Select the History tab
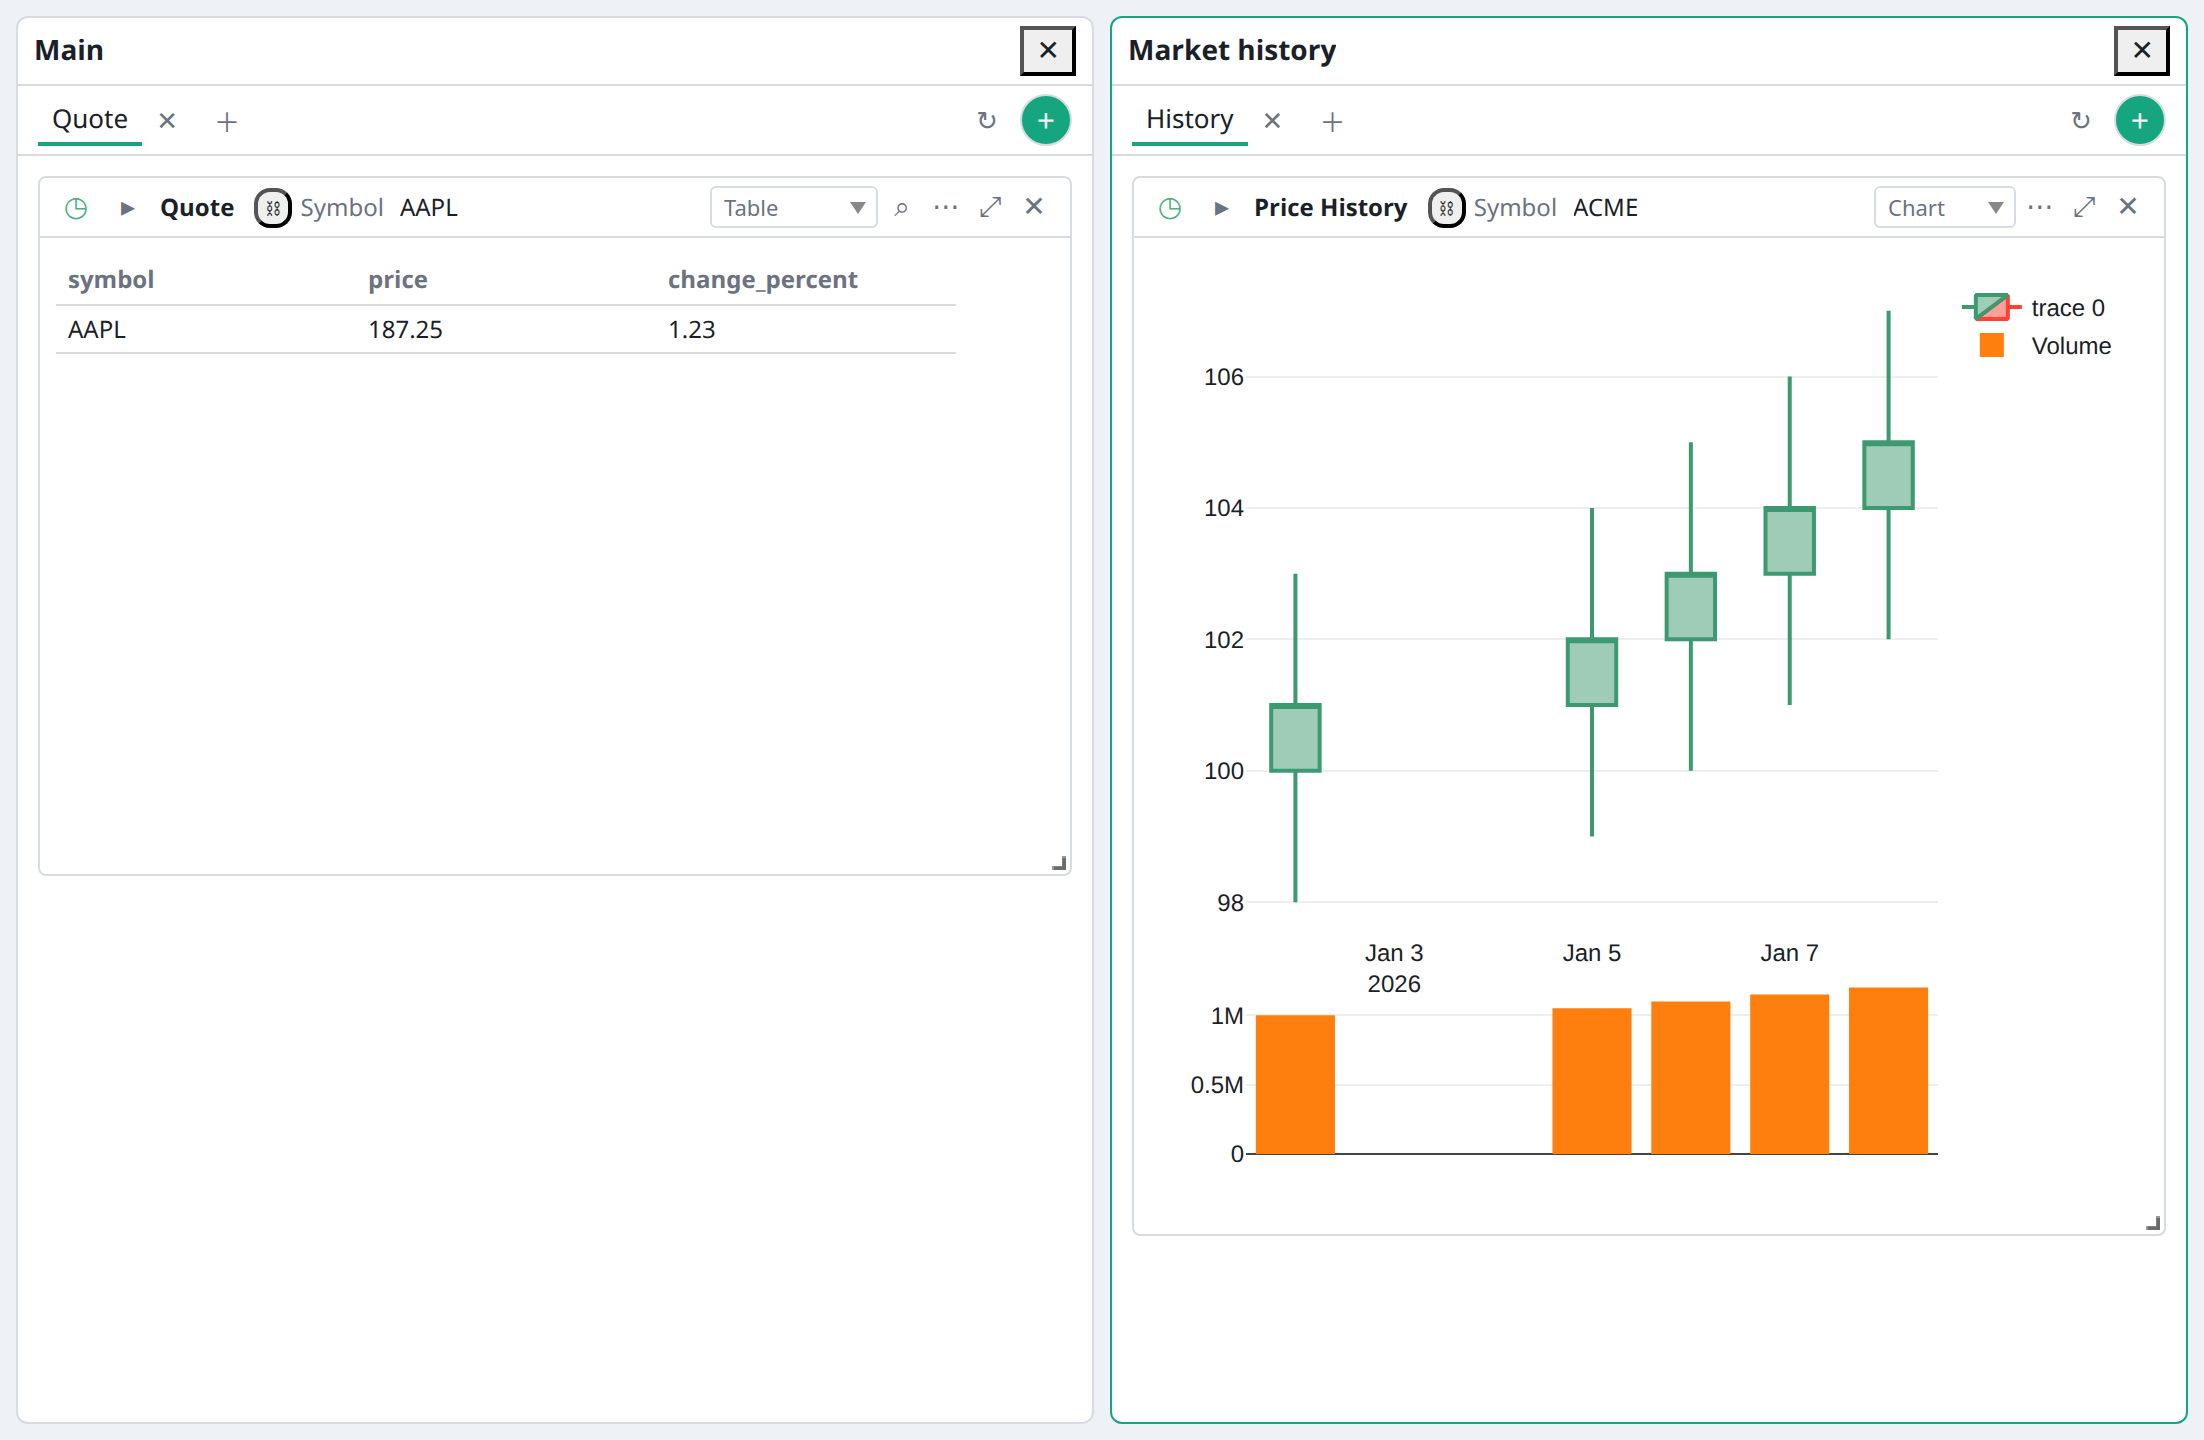This screenshot has height=1440, width=2204. click(x=1189, y=120)
